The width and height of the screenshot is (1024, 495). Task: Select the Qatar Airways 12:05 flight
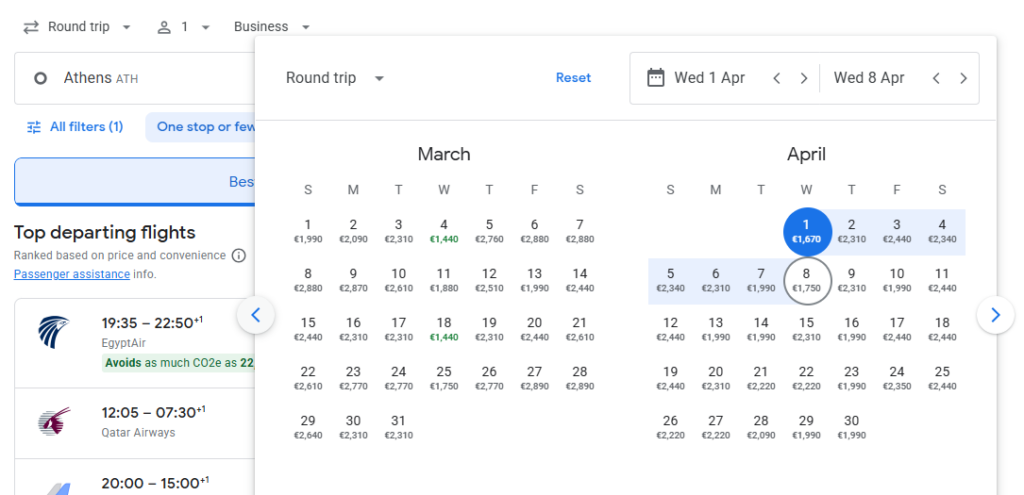135,423
